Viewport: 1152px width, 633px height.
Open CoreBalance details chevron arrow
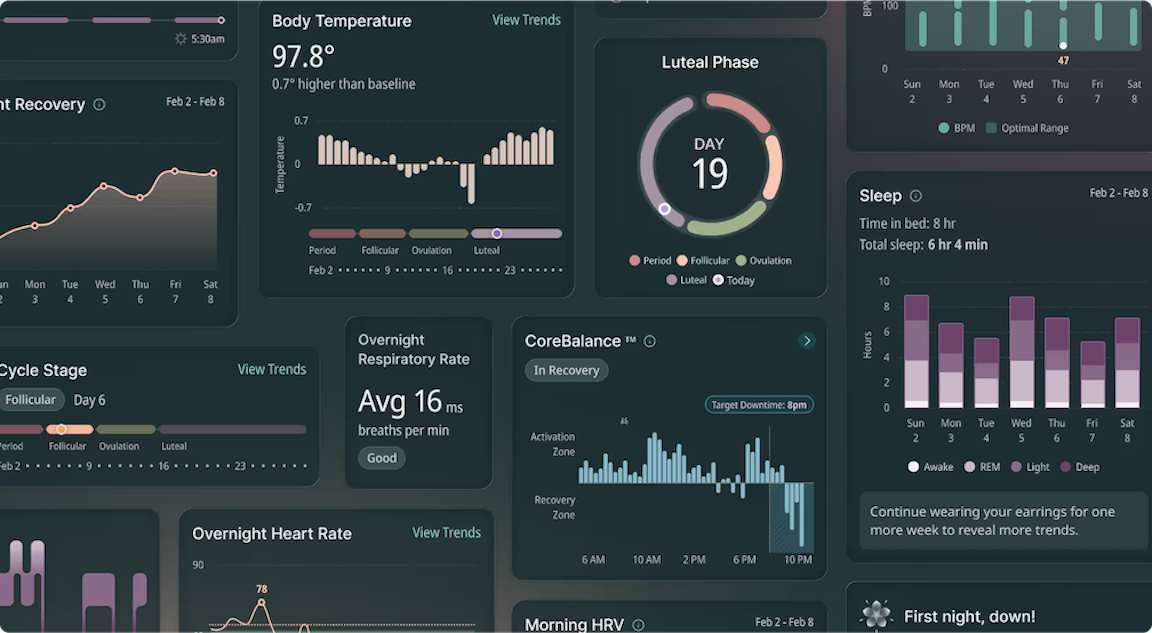click(807, 341)
